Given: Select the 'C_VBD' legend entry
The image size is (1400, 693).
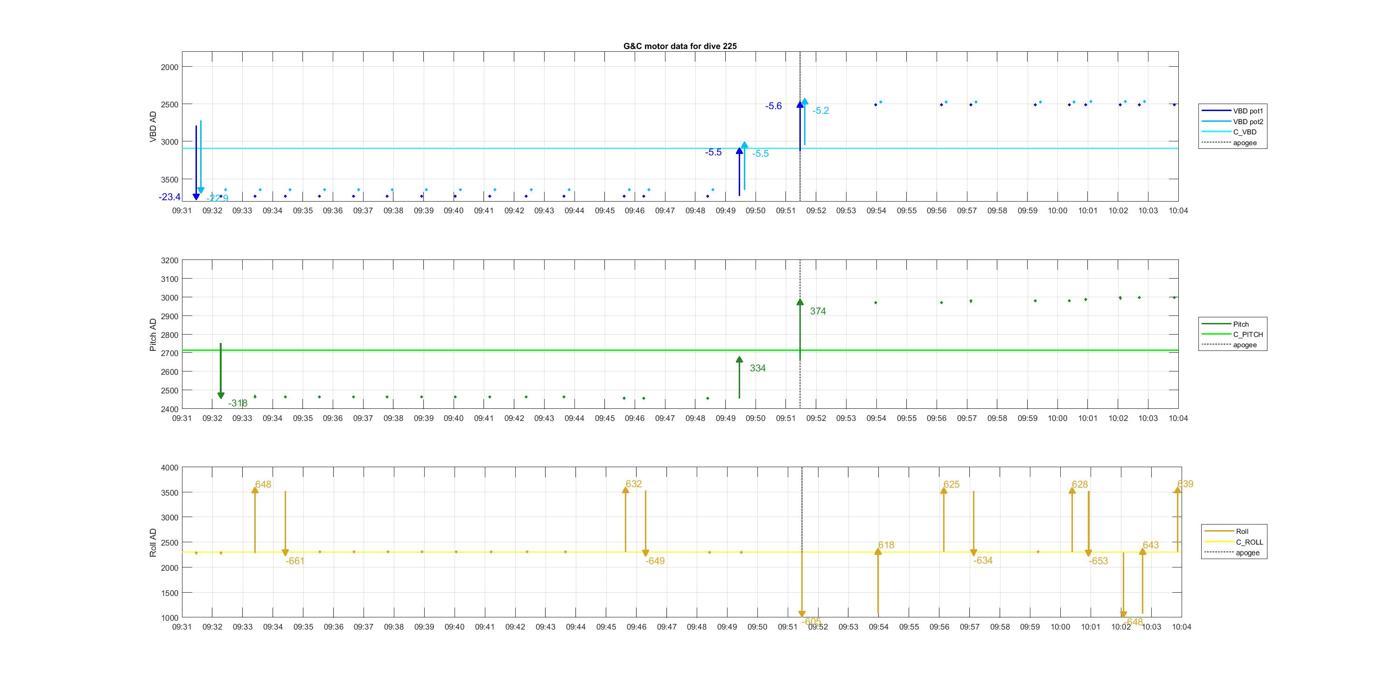Looking at the screenshot, I should (x=1229, y=132).
